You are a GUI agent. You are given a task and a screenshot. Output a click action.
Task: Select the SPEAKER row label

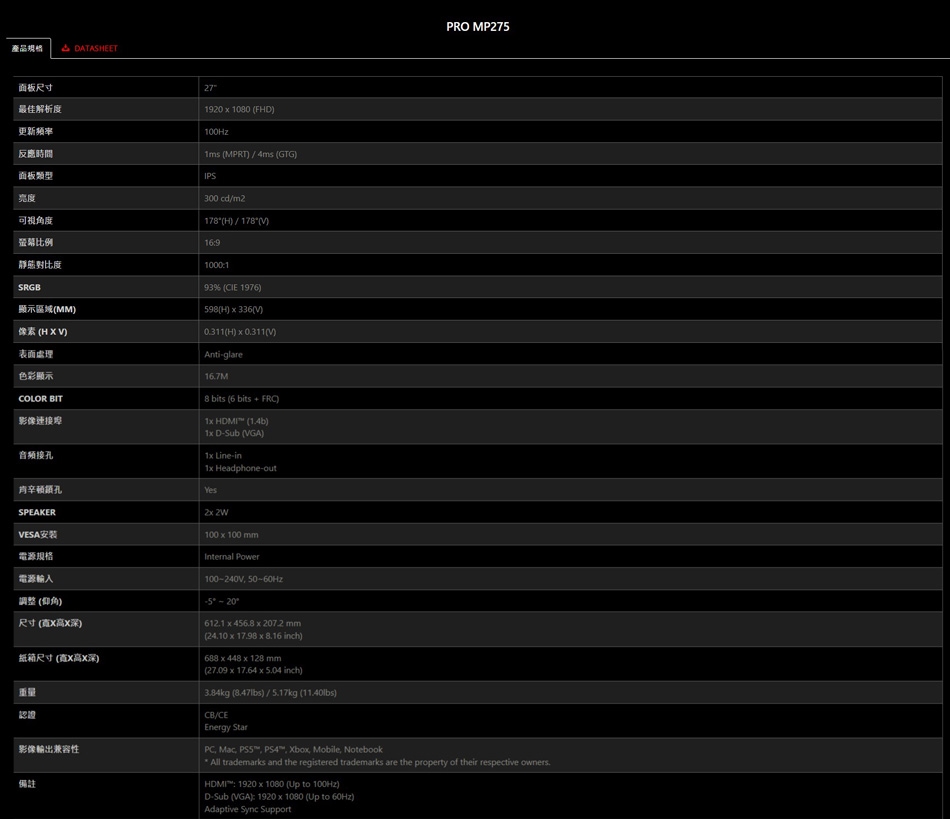(x=37, y=512)
